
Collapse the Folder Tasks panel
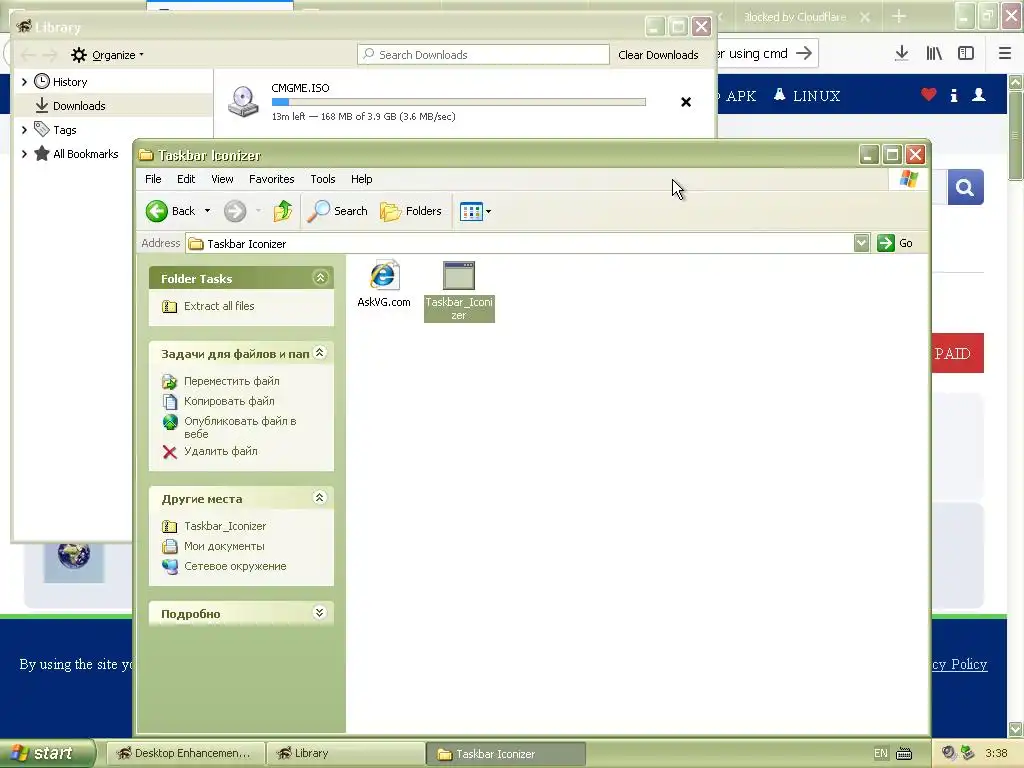pyautogui.click(x=320, y=278)
